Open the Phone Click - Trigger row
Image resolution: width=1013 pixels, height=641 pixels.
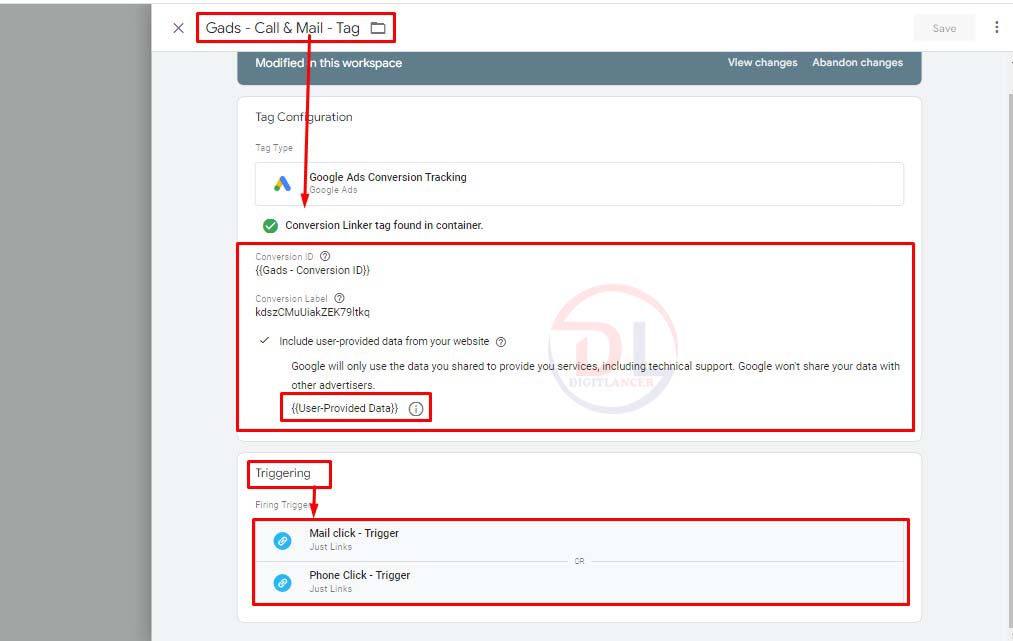point(580,582)
